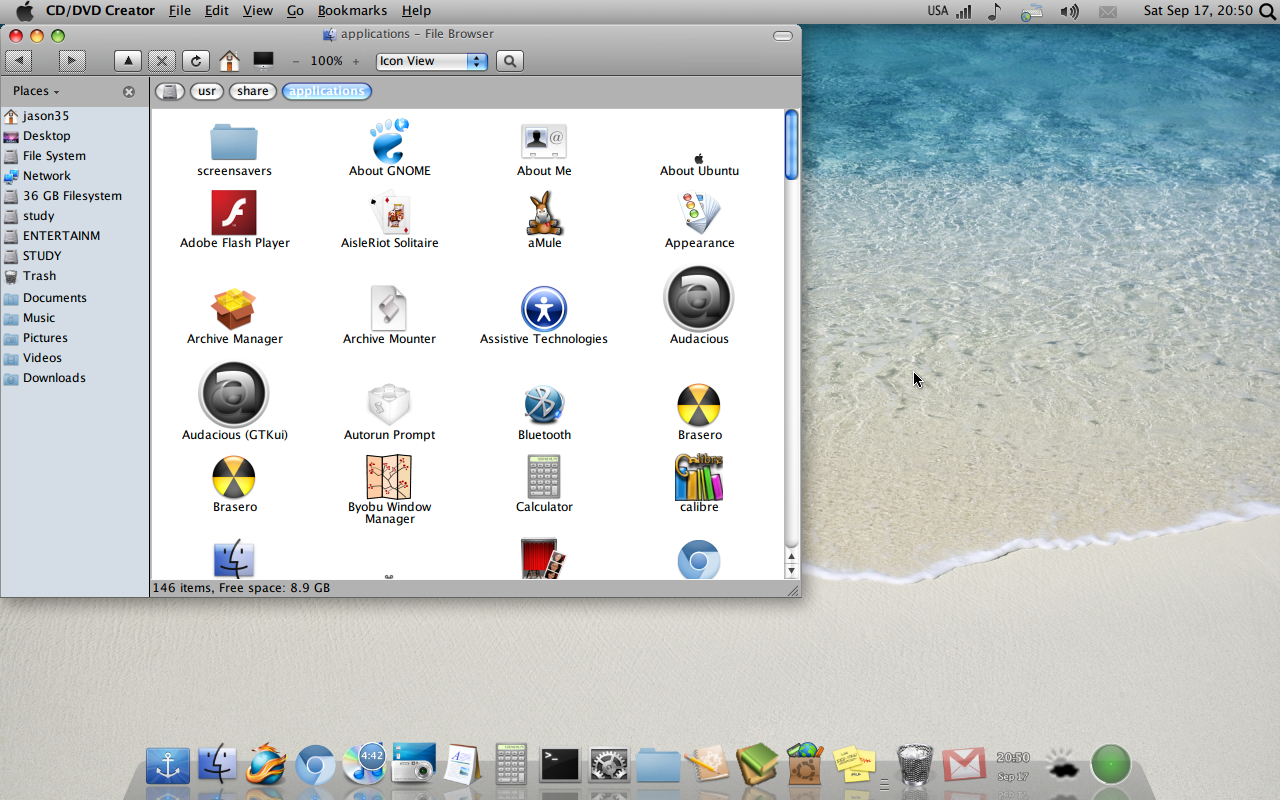This screenshot has height=800, width=1280.
Task: Select the aMule launcher icon
Action: click(544, 212)
